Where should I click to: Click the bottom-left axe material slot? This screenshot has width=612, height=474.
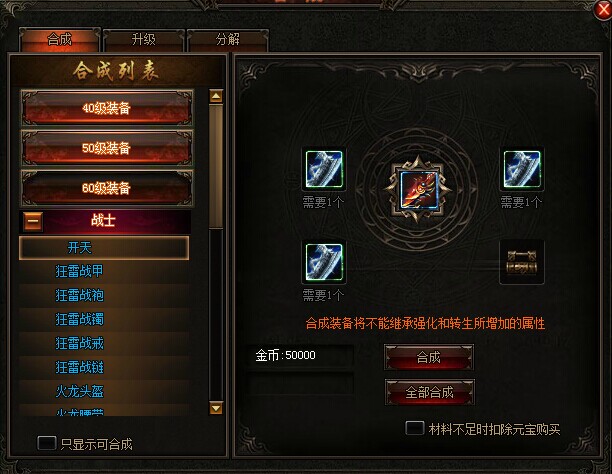[x=324, y=262]
